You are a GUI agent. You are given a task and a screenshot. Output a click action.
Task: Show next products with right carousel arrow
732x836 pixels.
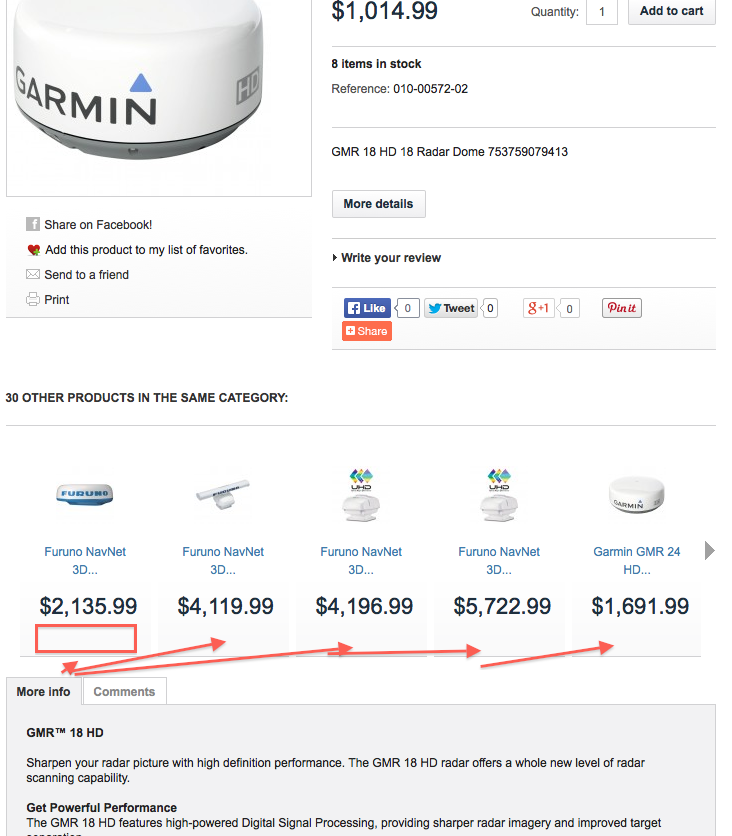point(709,550)
